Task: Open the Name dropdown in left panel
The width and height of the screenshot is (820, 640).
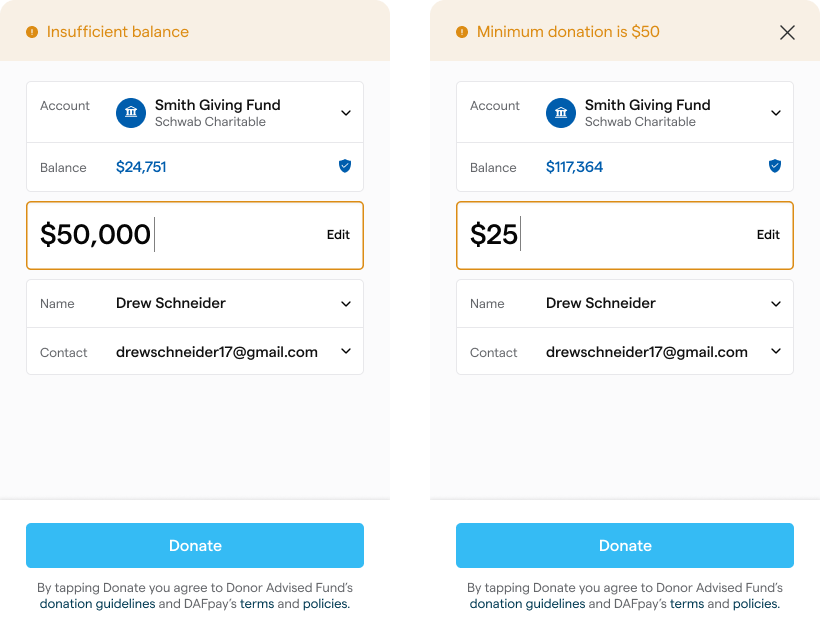Action: pyautogui.click(x=346, y=304)
